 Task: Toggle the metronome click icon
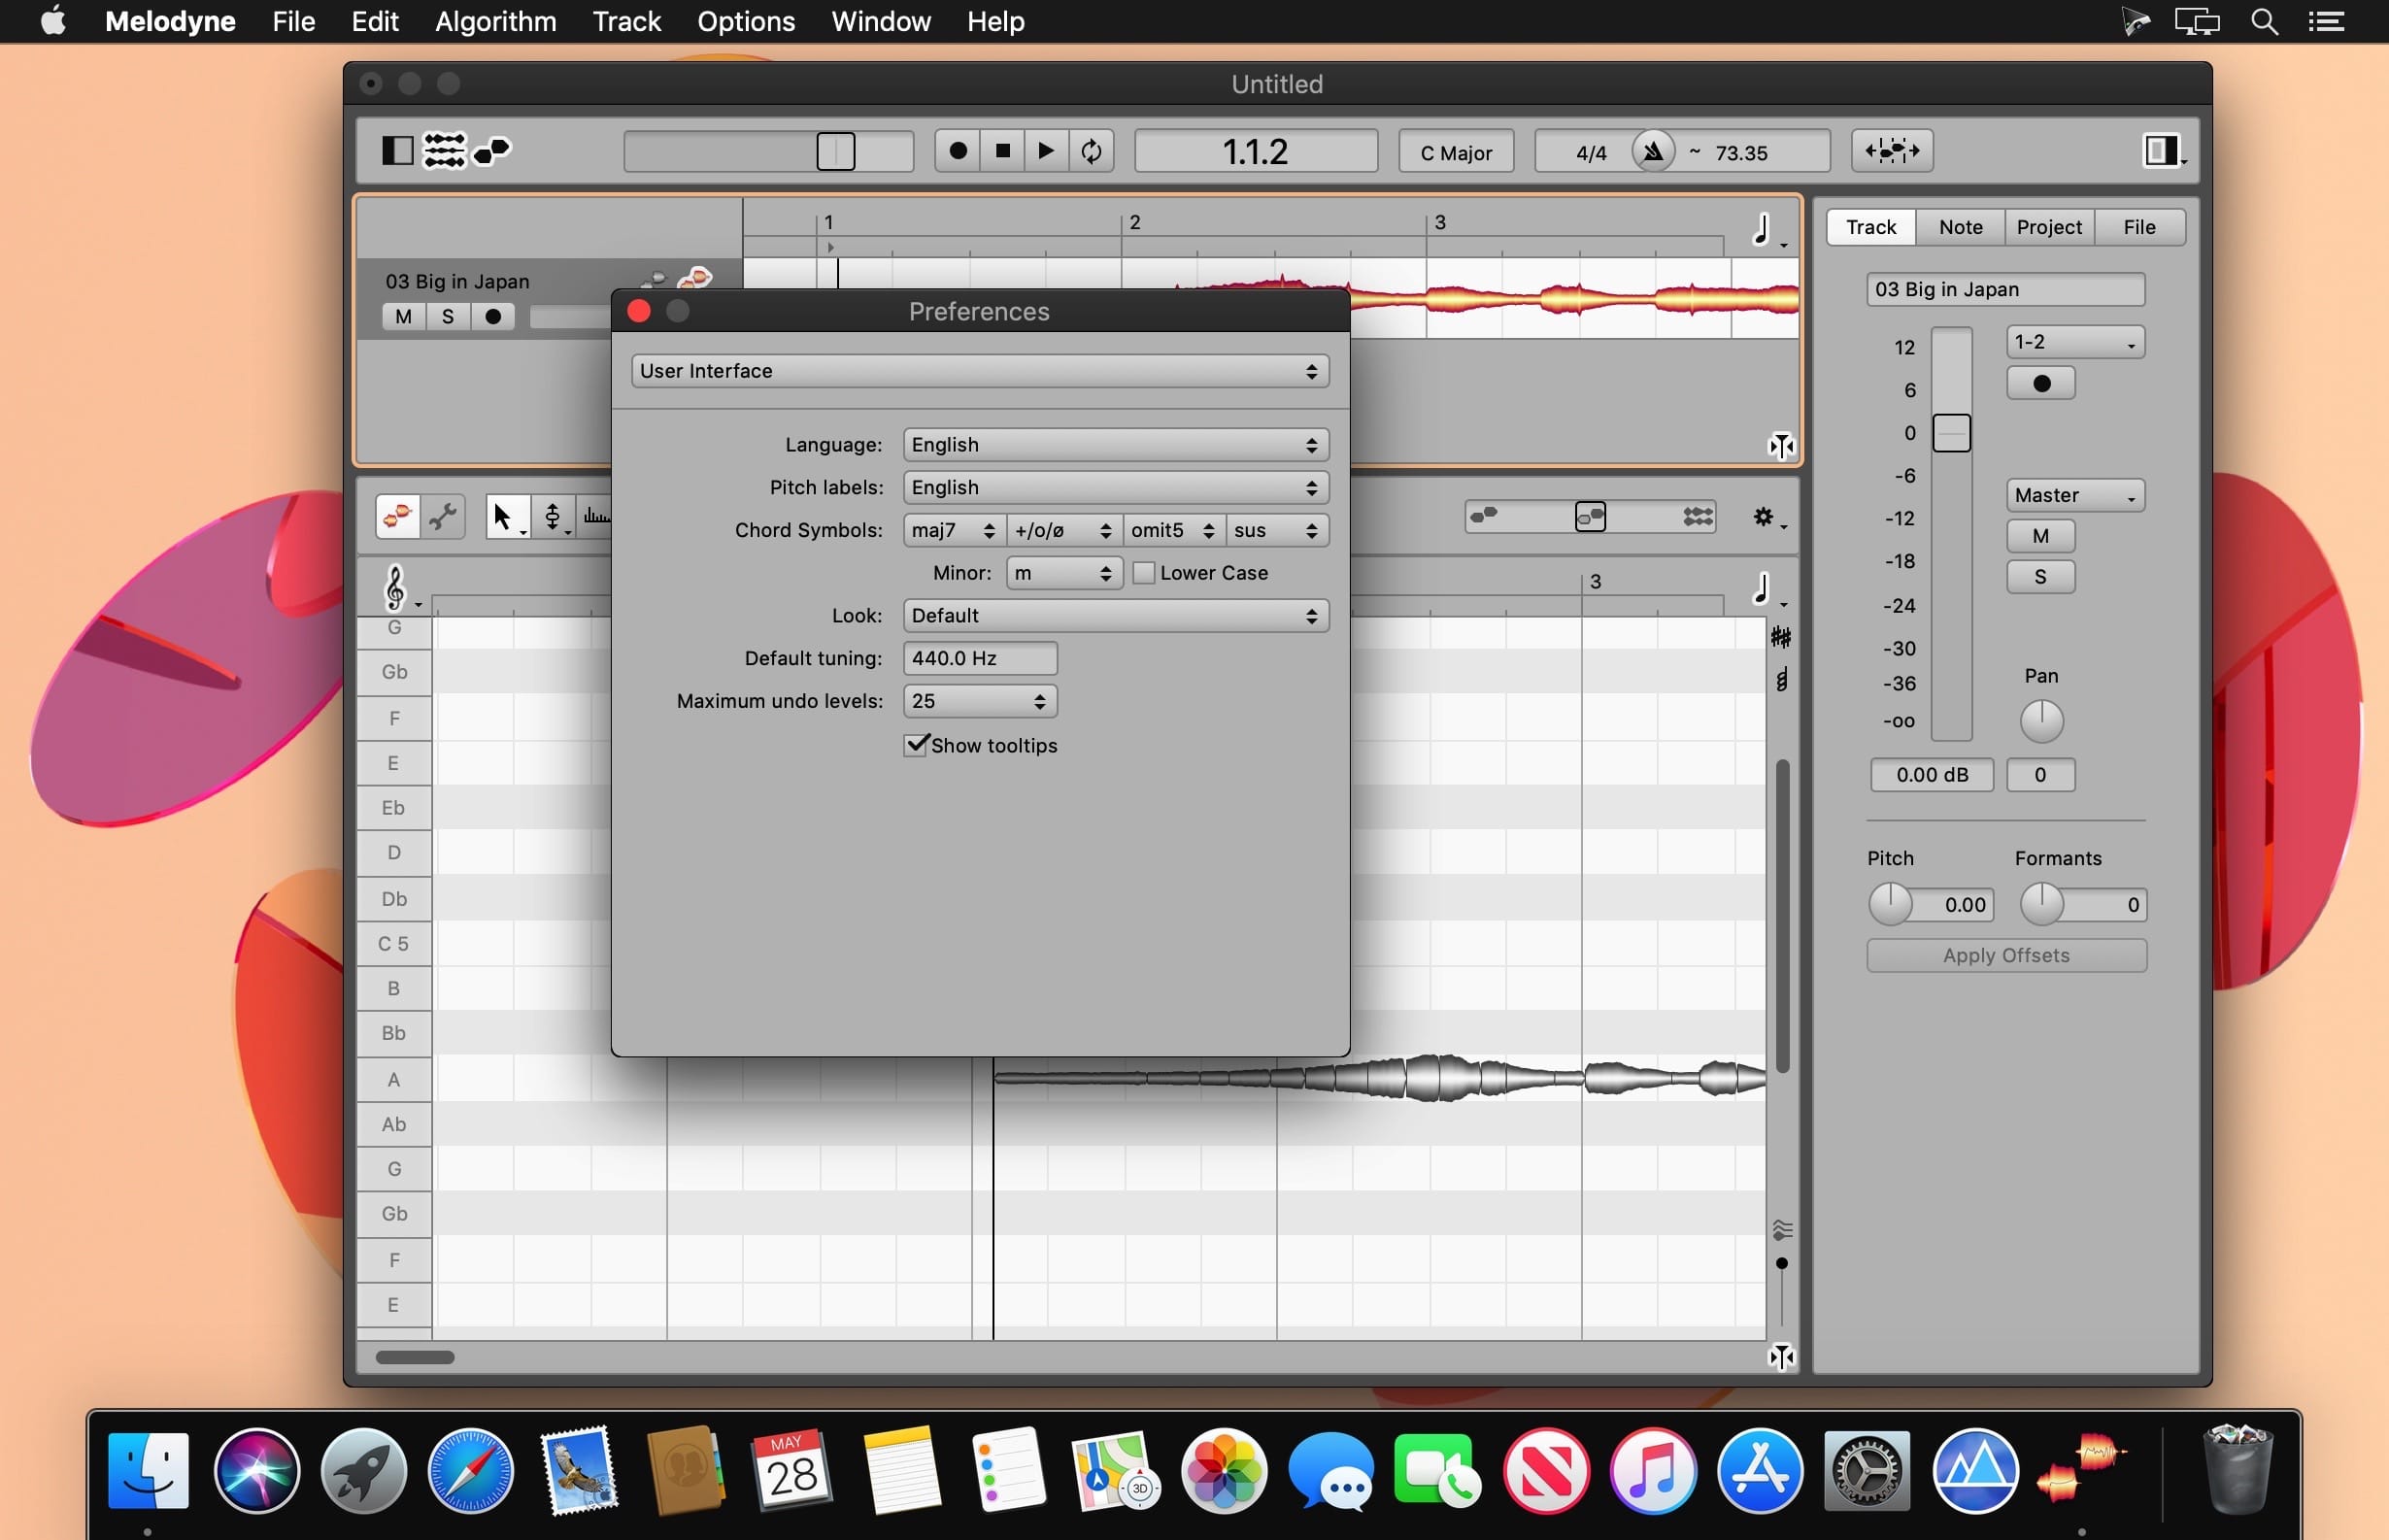pos(1653,152)
